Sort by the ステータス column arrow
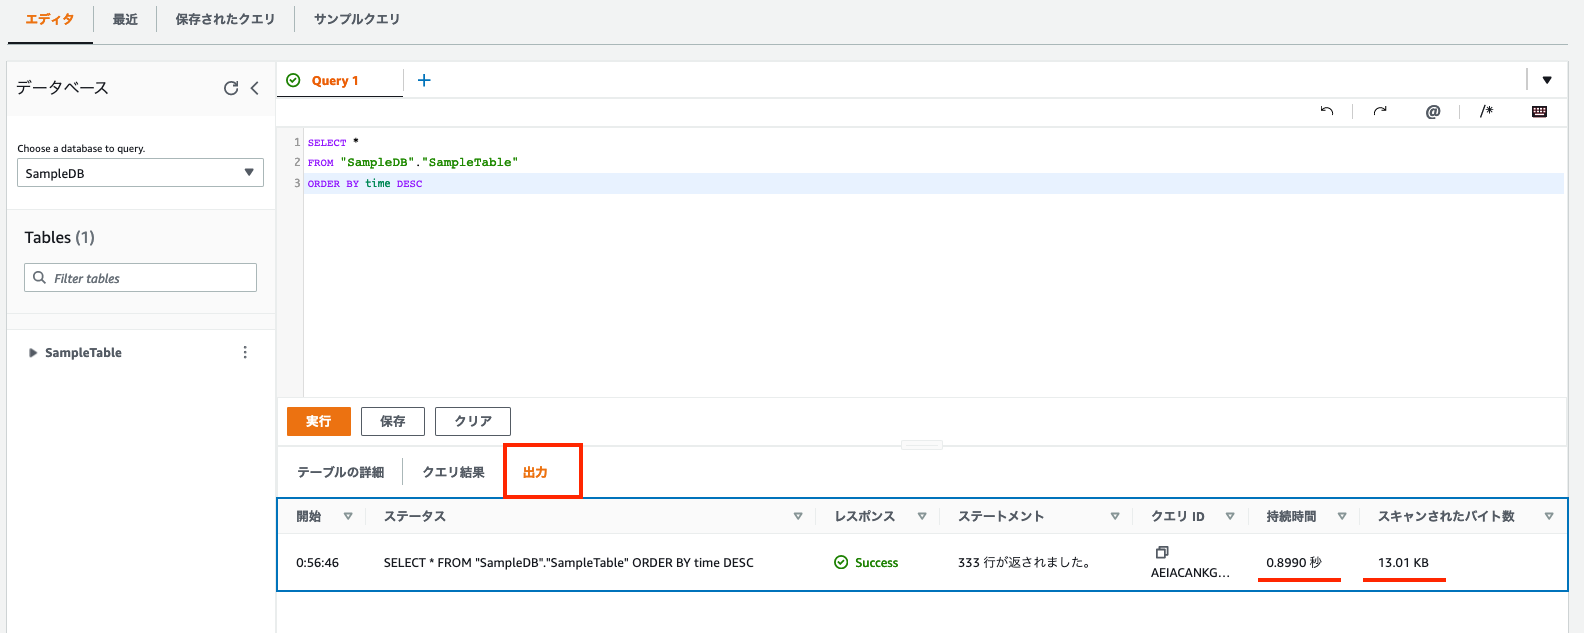Screen dimensions: 1584x633 [x=798, y=516]
